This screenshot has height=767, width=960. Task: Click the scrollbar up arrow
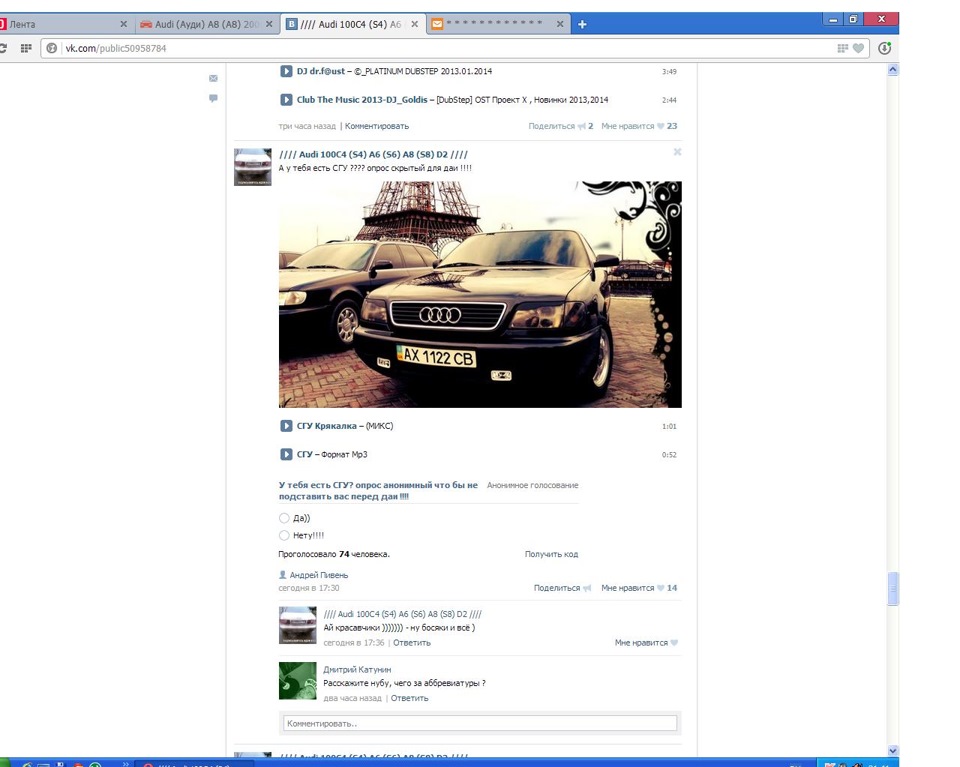pos(893,70)
